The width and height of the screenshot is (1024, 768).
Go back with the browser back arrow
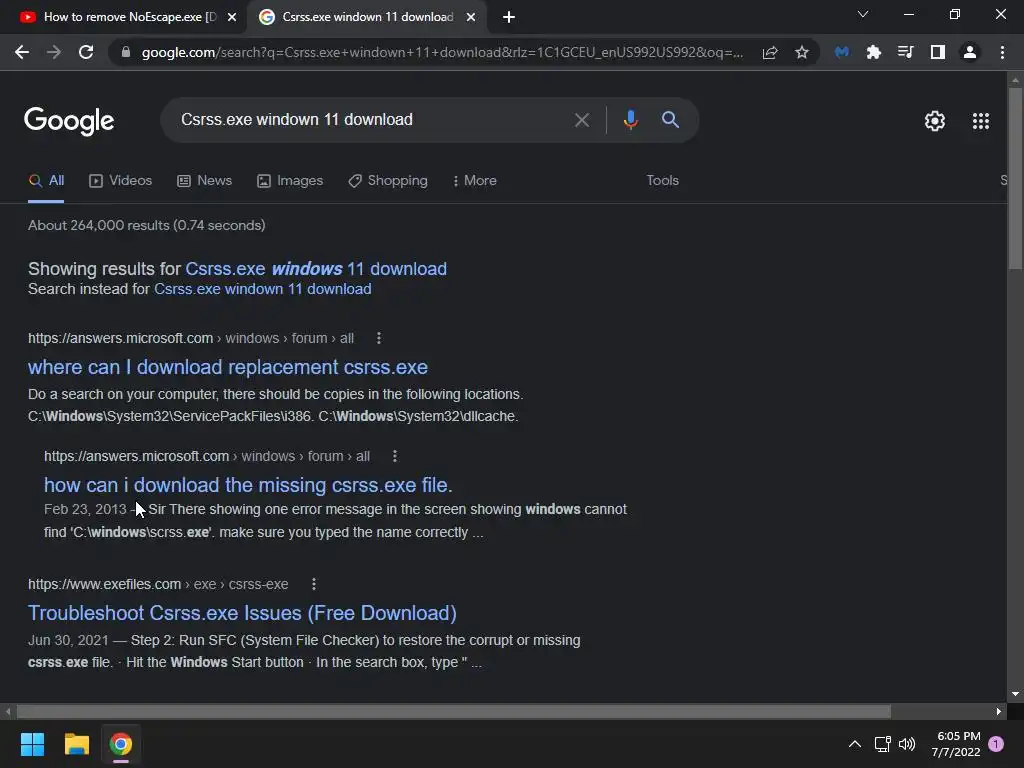22,52
